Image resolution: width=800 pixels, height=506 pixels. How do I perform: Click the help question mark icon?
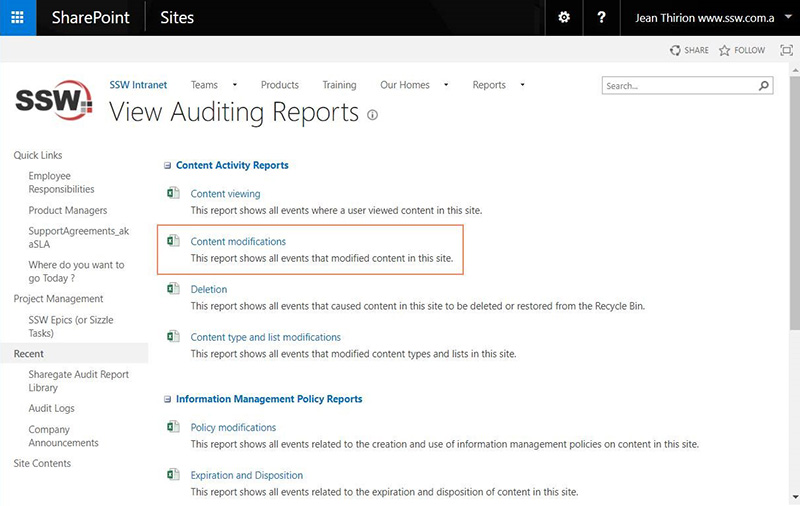click(601, 18)
